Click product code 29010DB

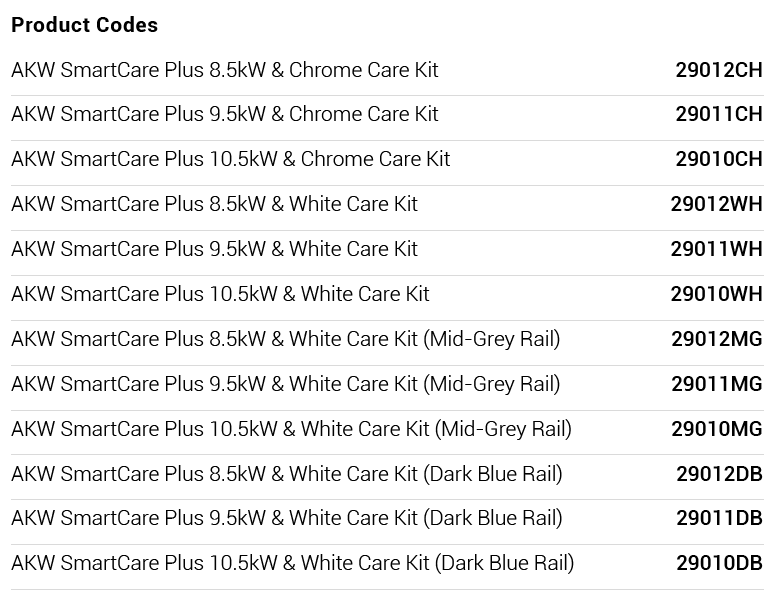[719, 563]
